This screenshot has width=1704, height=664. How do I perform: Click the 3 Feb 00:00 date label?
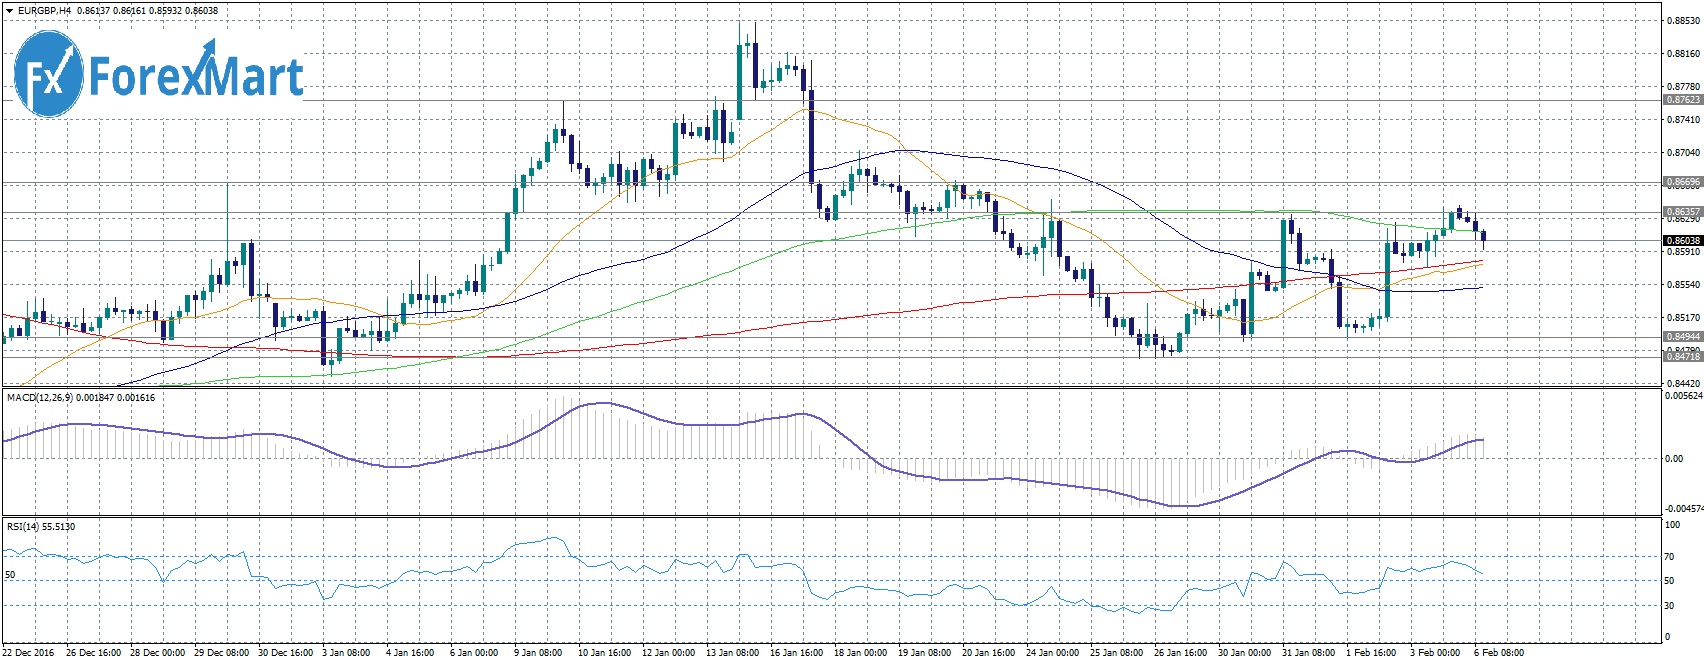tap(1435, 653)
